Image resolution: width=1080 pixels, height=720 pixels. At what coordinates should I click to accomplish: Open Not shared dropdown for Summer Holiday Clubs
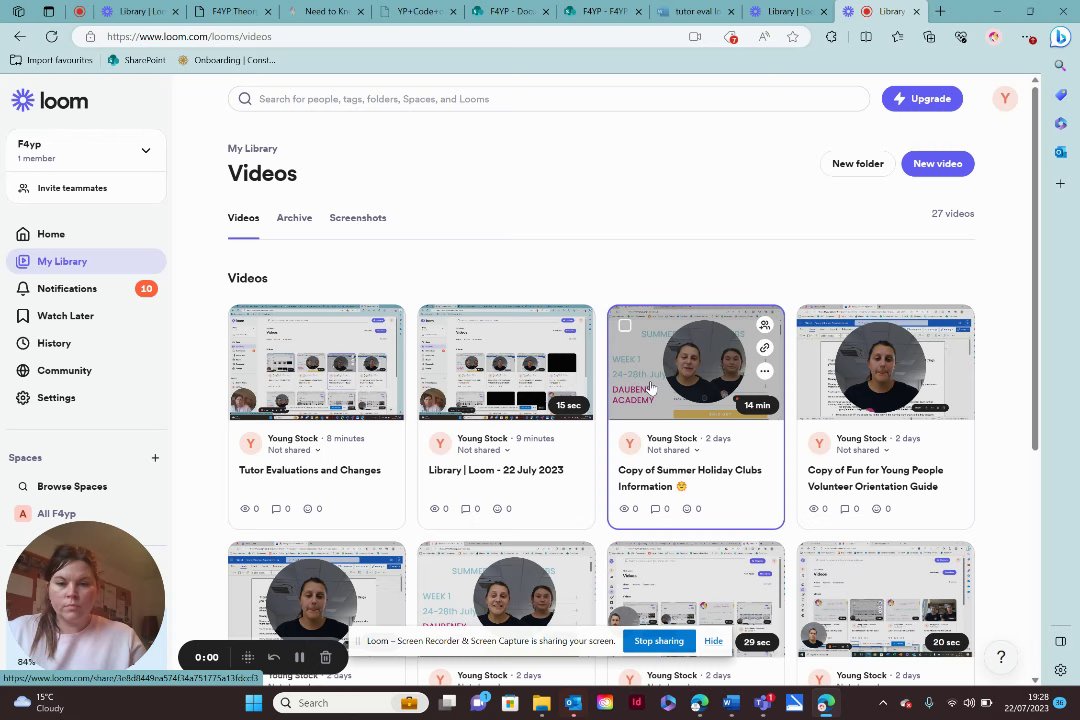[673, 450]
